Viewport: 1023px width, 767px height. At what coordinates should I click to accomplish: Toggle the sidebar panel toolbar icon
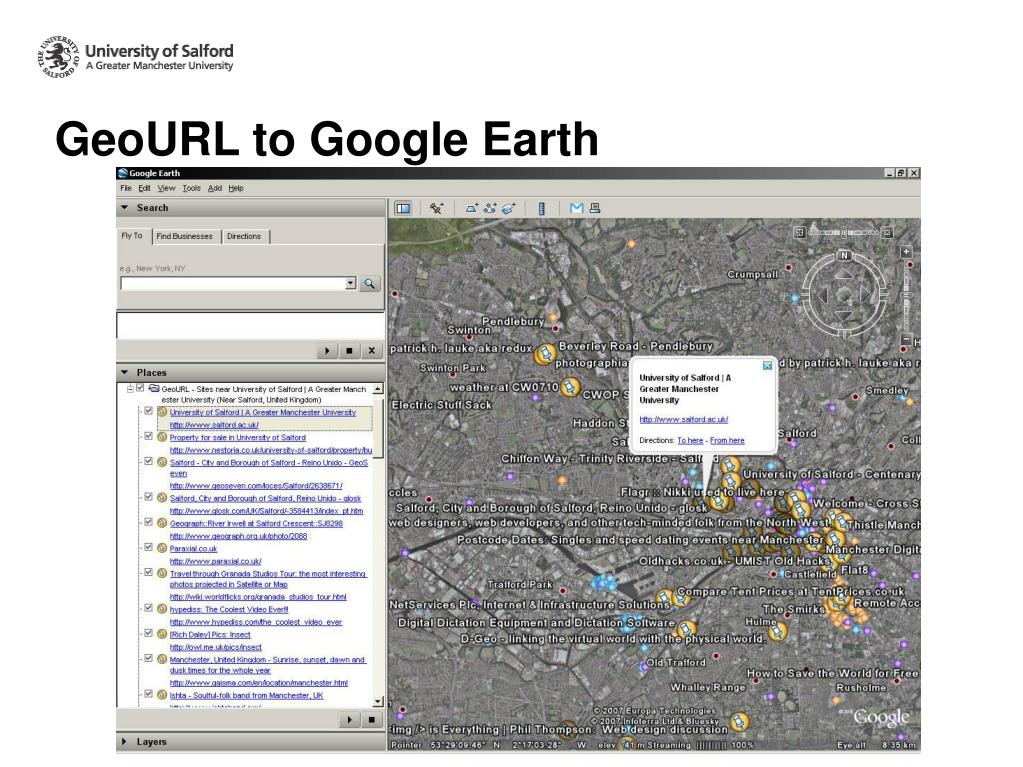click(403, 209)
